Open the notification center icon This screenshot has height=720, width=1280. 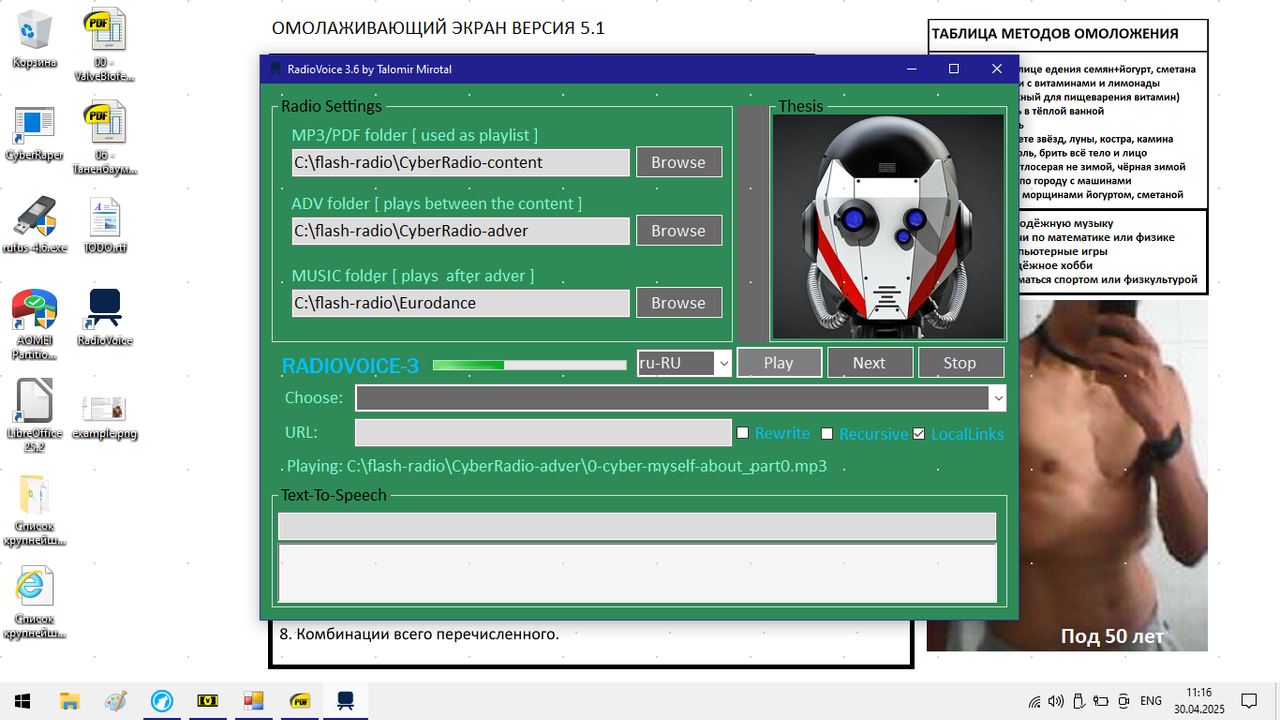pos(1249,701)
